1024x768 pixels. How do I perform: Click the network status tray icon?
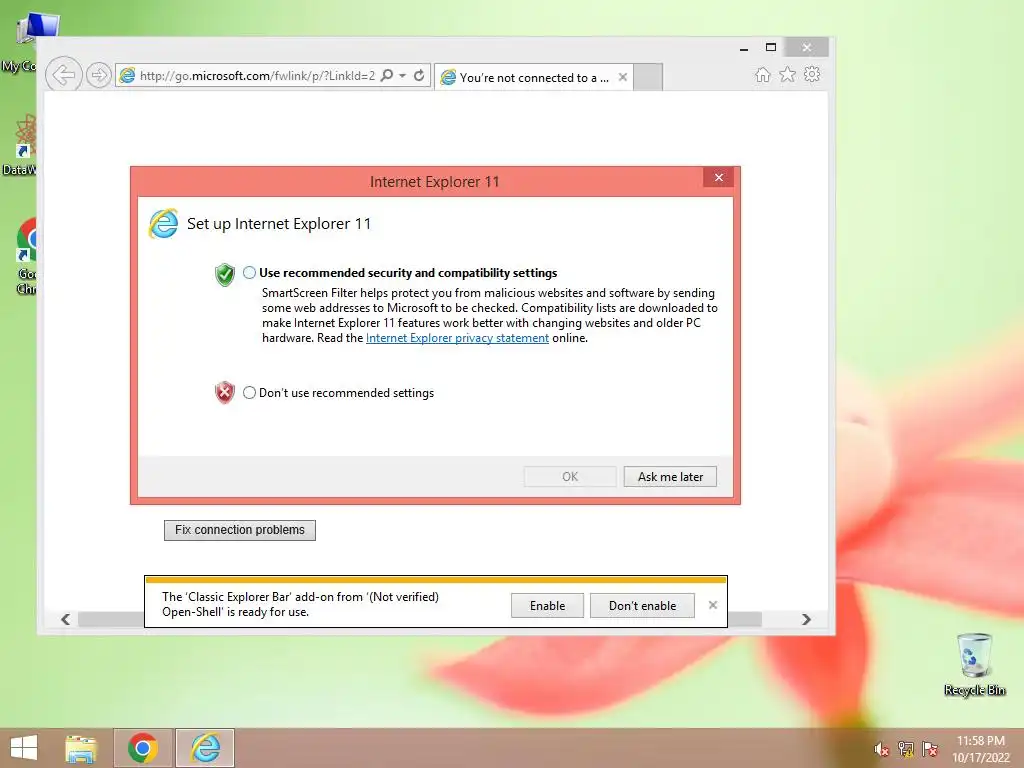pyautogui.click(x=906, y=749)
